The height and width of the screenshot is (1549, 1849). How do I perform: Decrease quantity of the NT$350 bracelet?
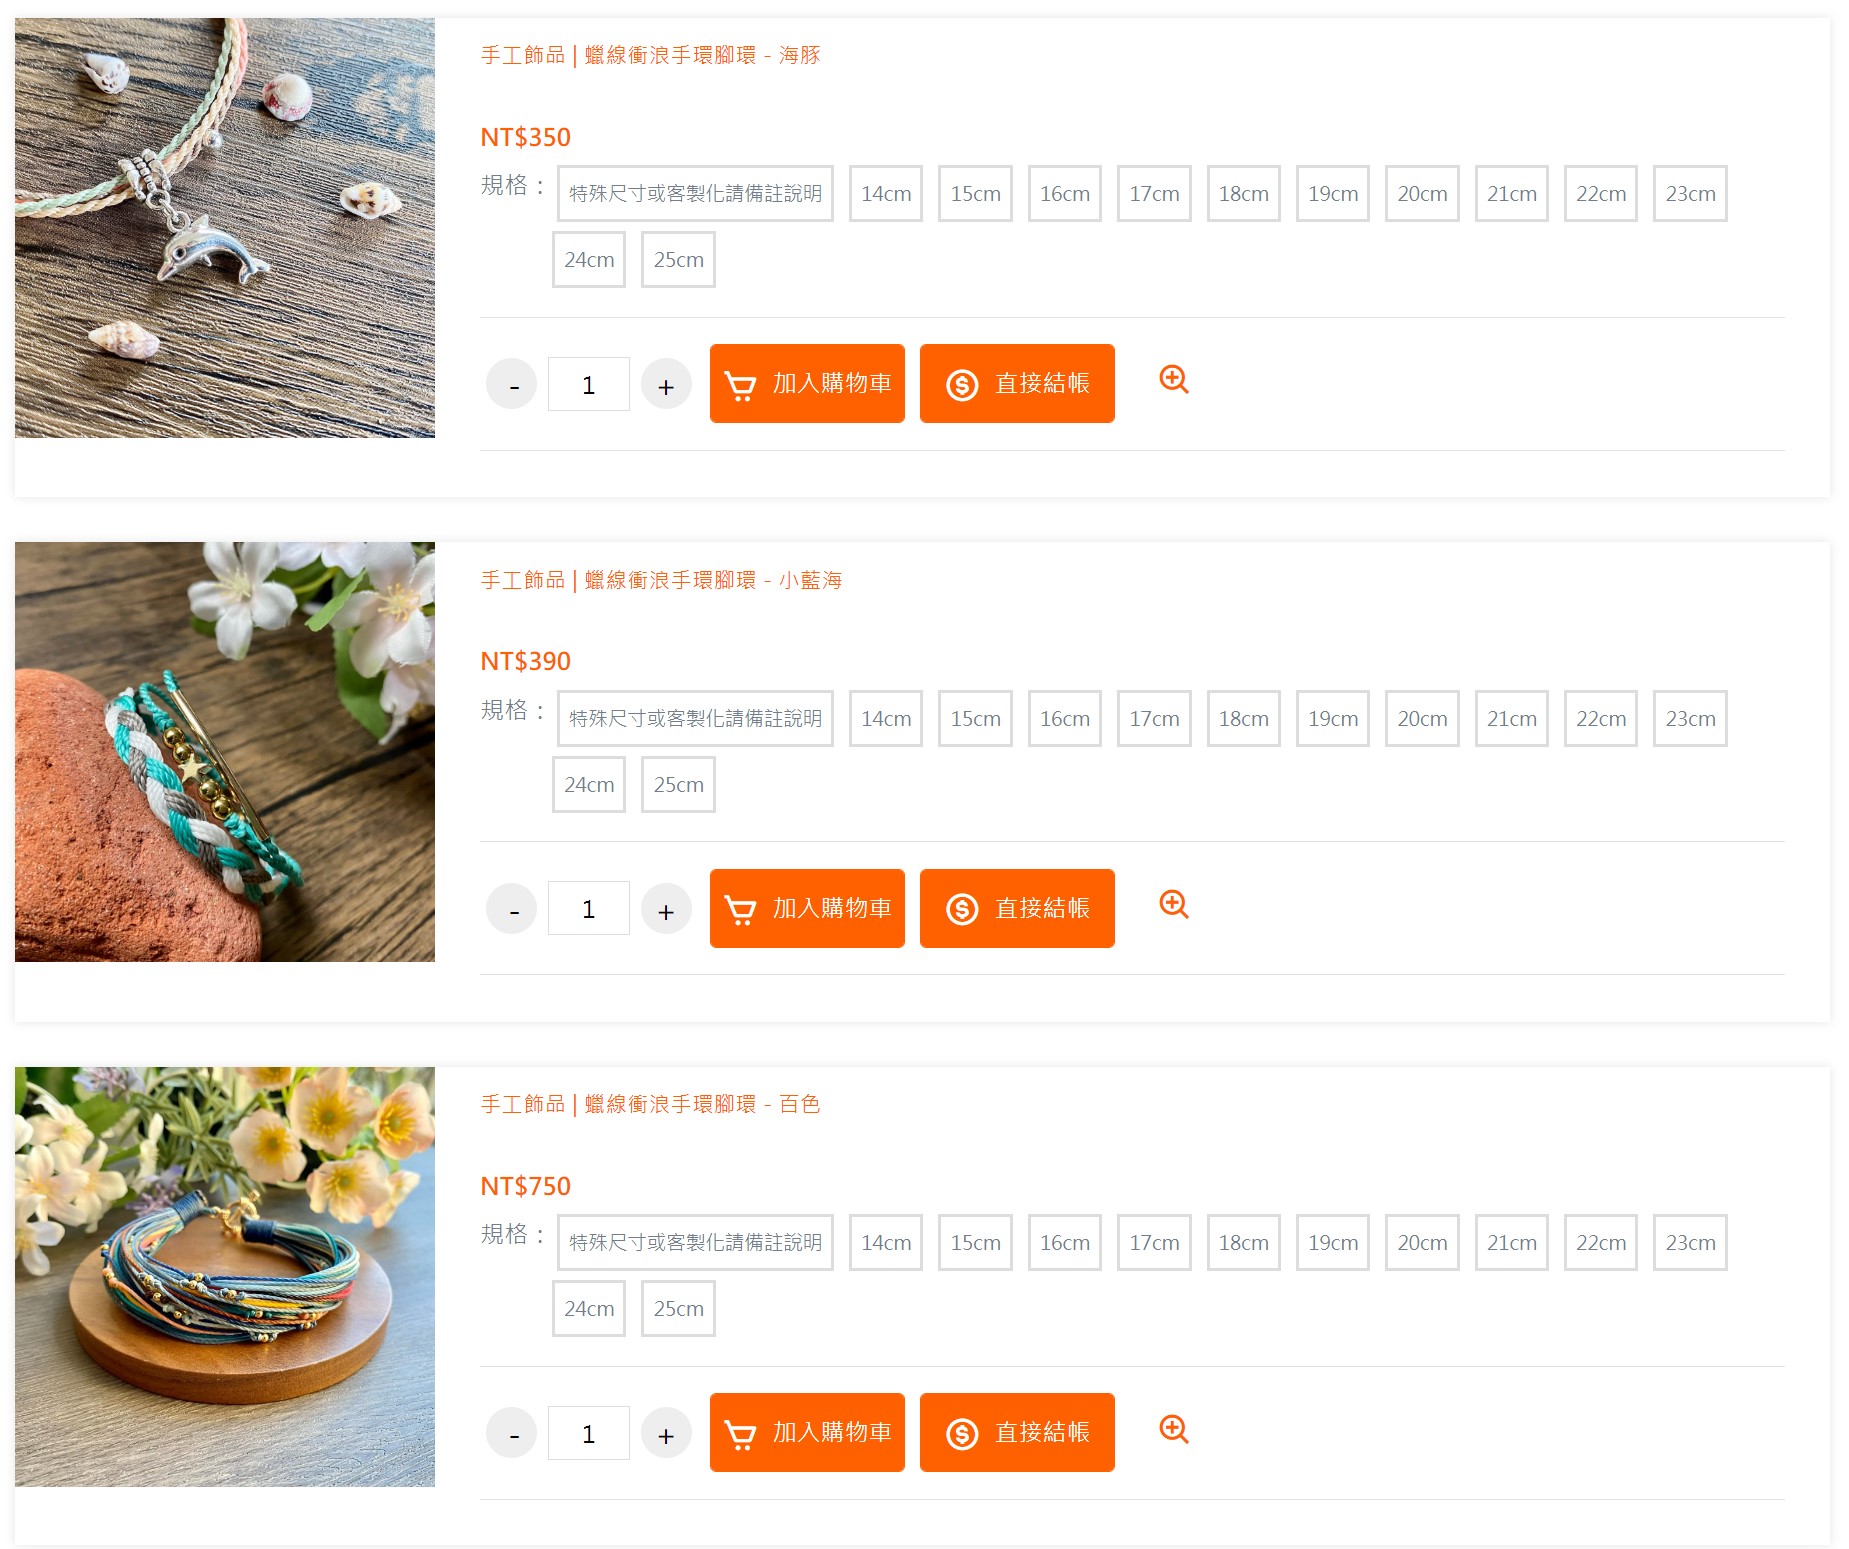512,385
